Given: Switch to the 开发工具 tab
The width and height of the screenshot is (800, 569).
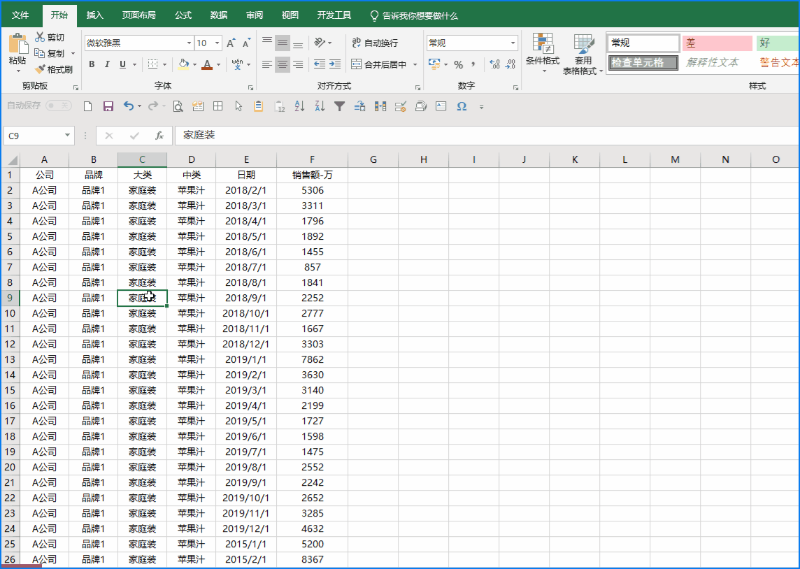Looking at the screenshot, I should (x=334, y=15).
